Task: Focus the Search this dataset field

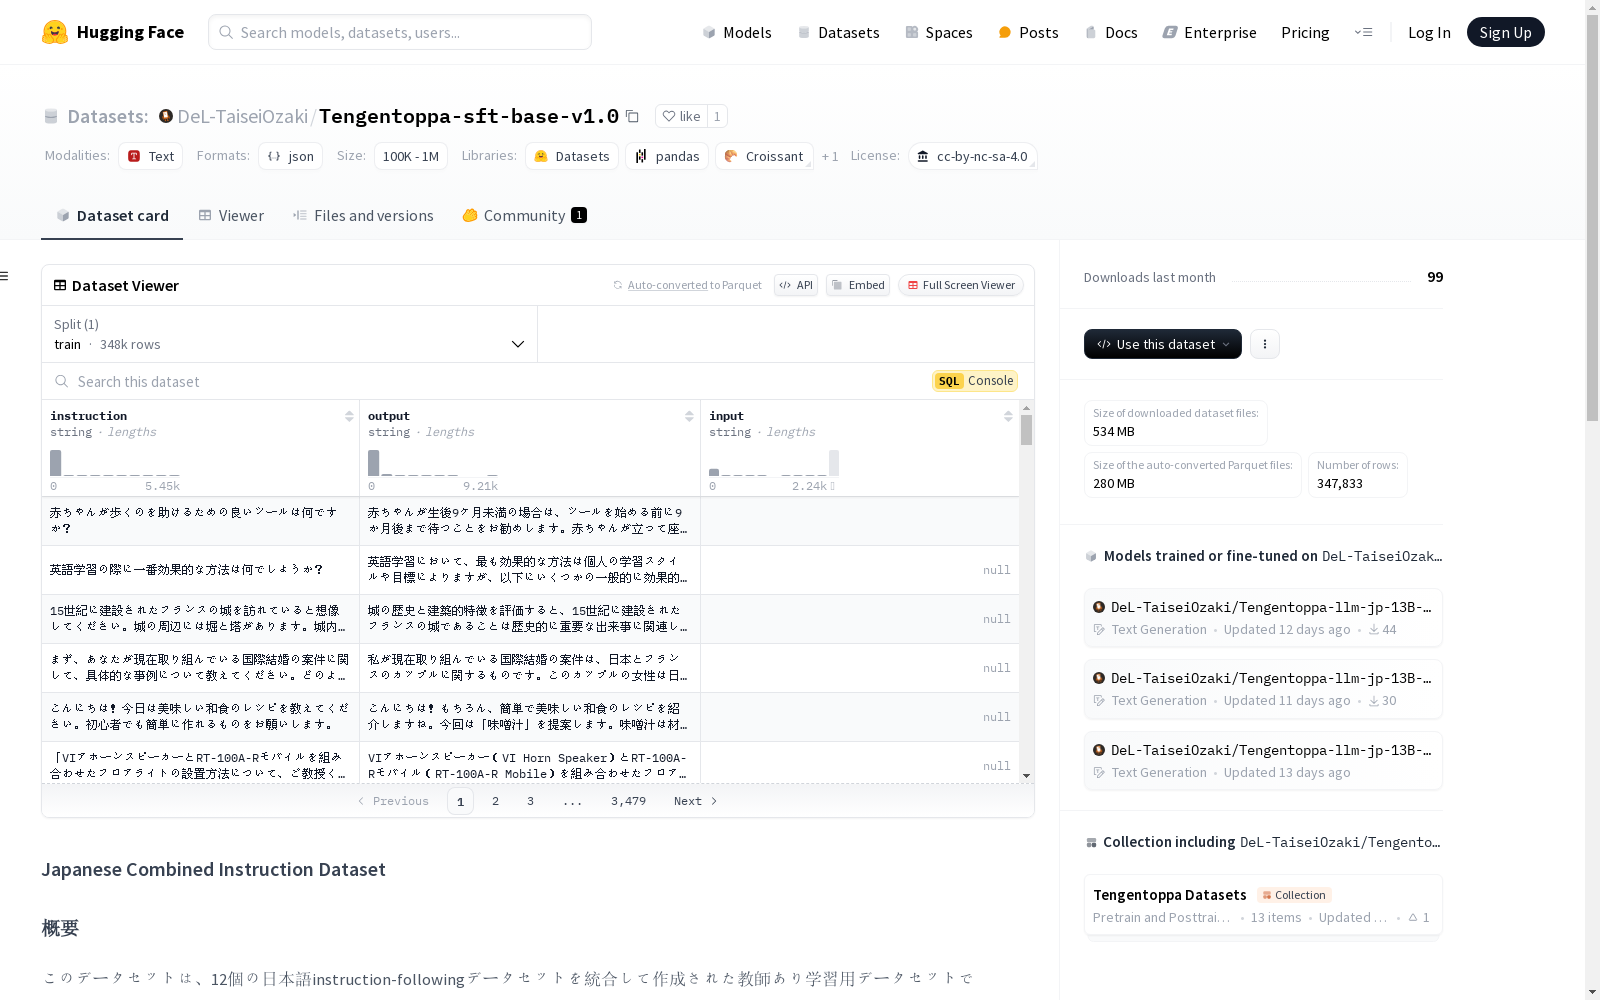Action: tap(480, 381)
